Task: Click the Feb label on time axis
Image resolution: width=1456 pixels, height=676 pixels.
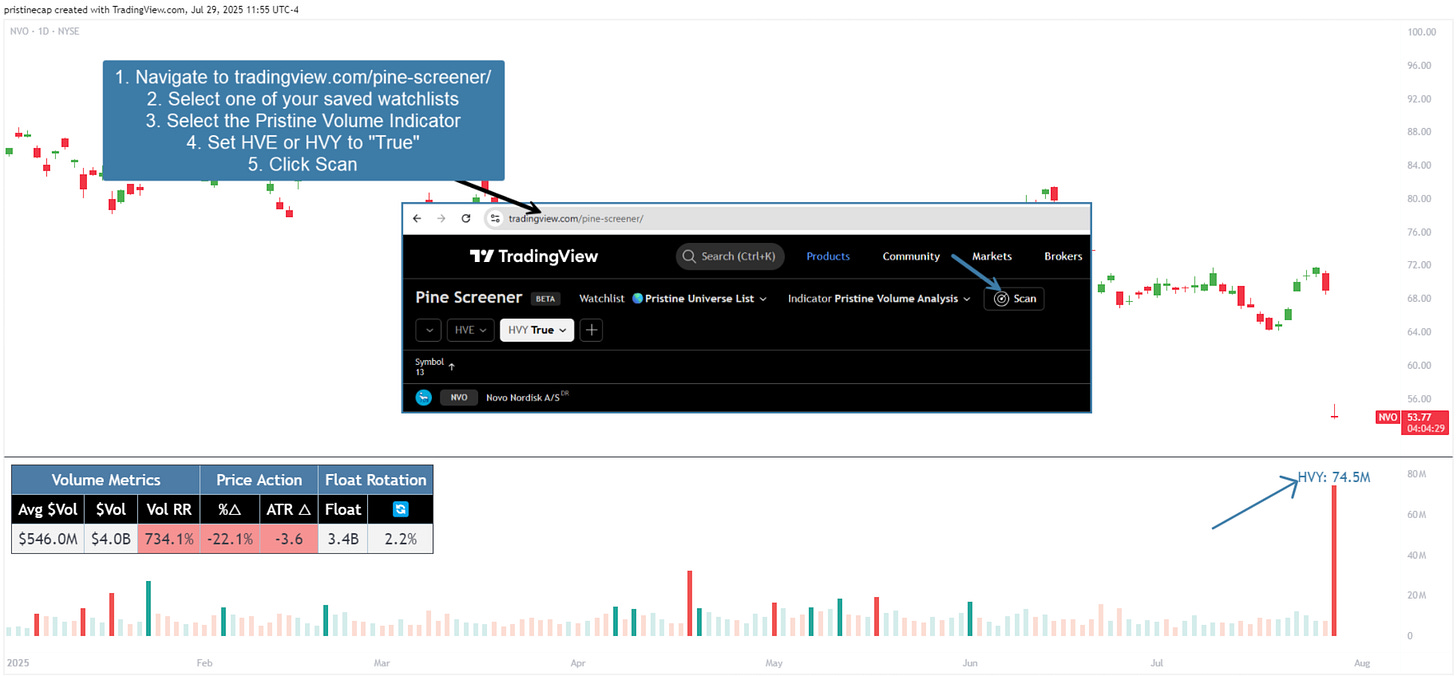Action: (x=205, y=662)
